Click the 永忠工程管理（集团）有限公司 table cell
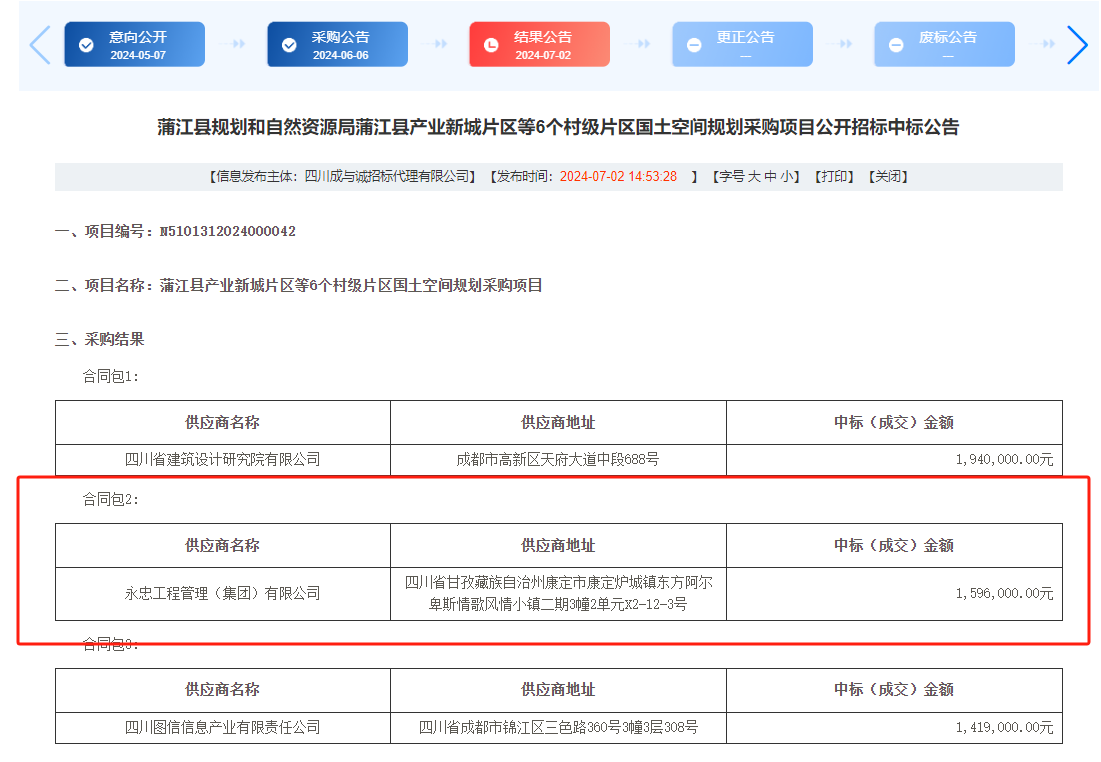Viewport: 1101px width, 762px height. (223, 593)
